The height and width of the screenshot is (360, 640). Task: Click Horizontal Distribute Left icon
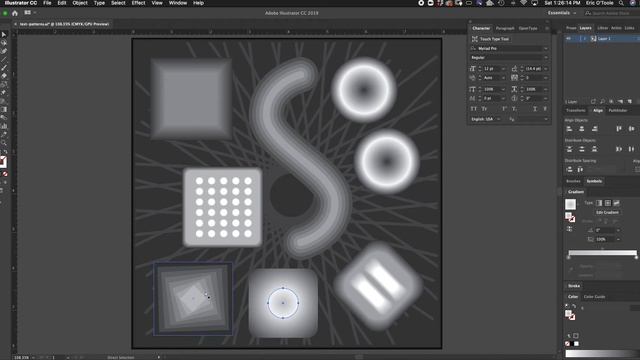619,149
